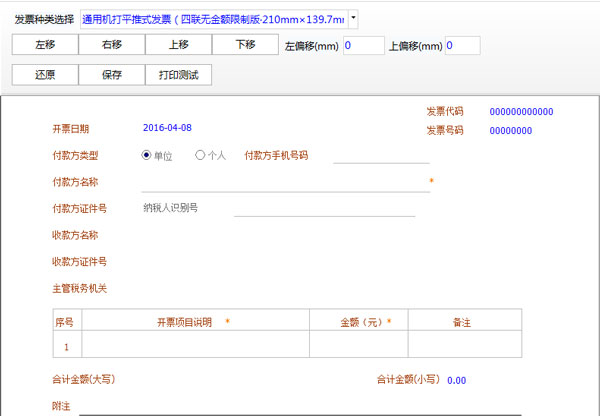Image resolution: width=600 pixels, height=416 pixels.
Task: Click the 纳税人识别号 input field
Action: [x=324, y=208]
